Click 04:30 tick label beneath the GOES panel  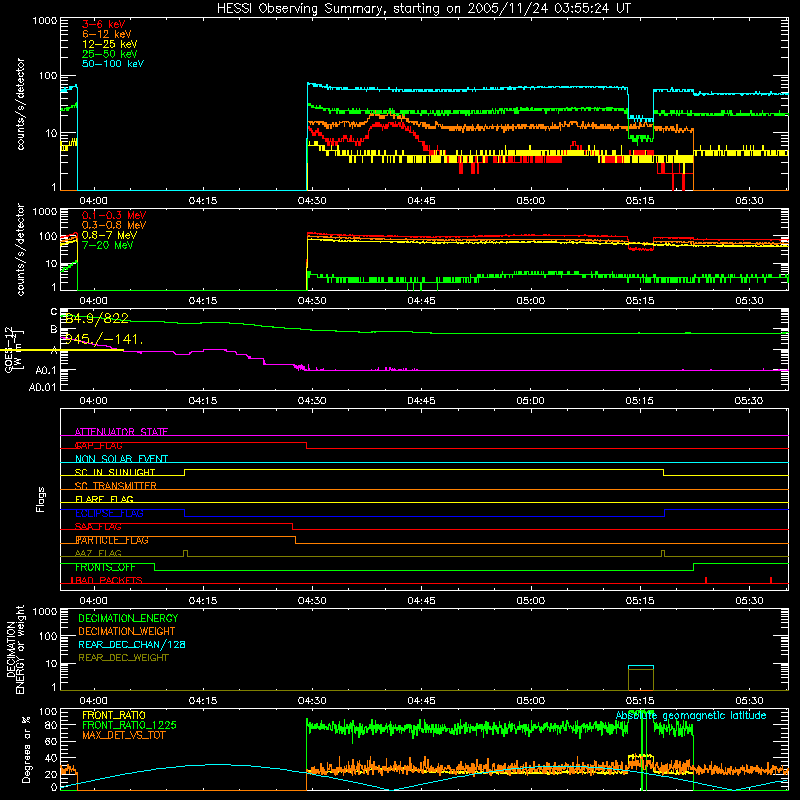[x=312, y=401]
